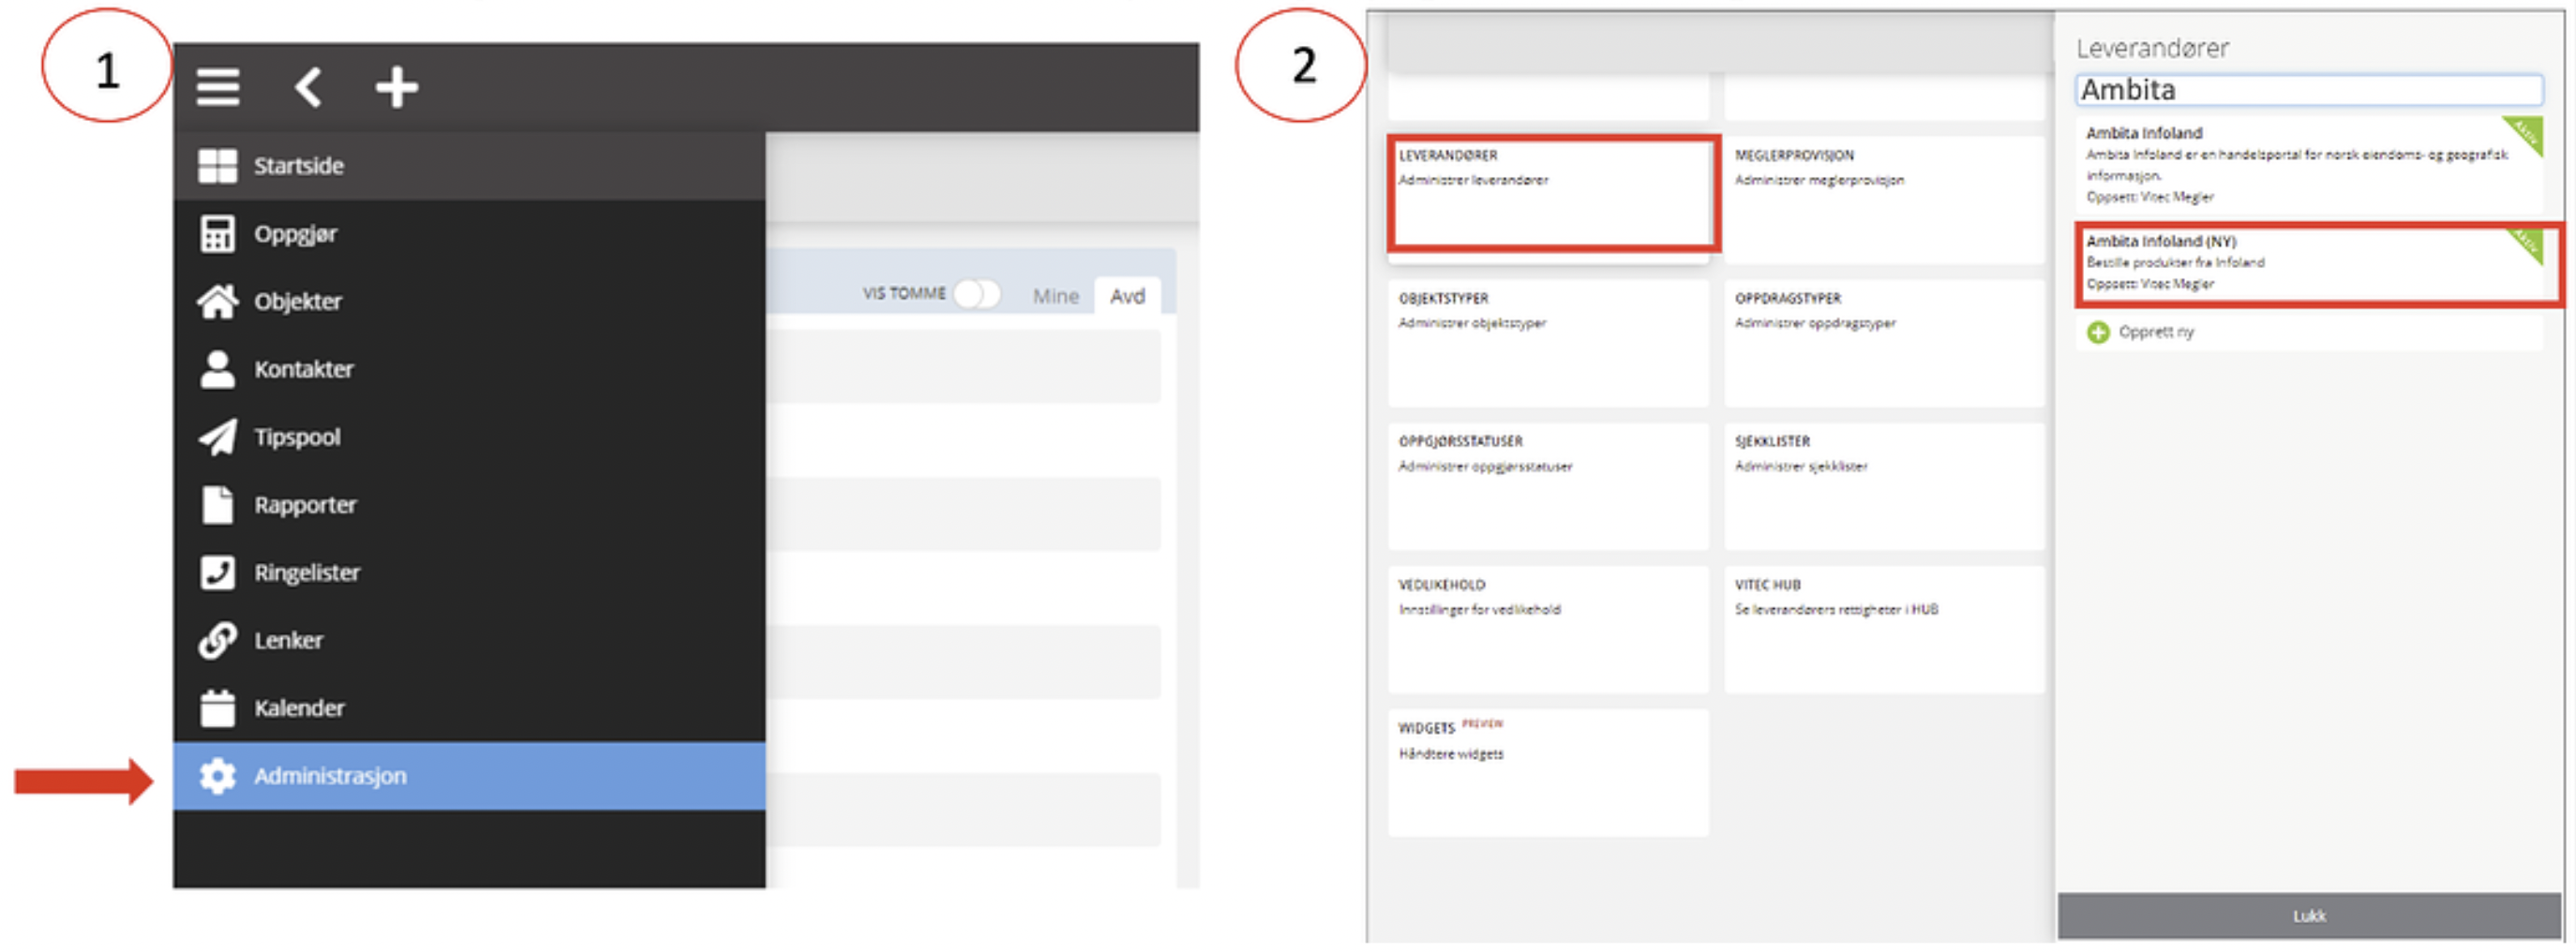Click the Objekter house icon
This screenshot has width=2576, height=952.
(217, 301)
